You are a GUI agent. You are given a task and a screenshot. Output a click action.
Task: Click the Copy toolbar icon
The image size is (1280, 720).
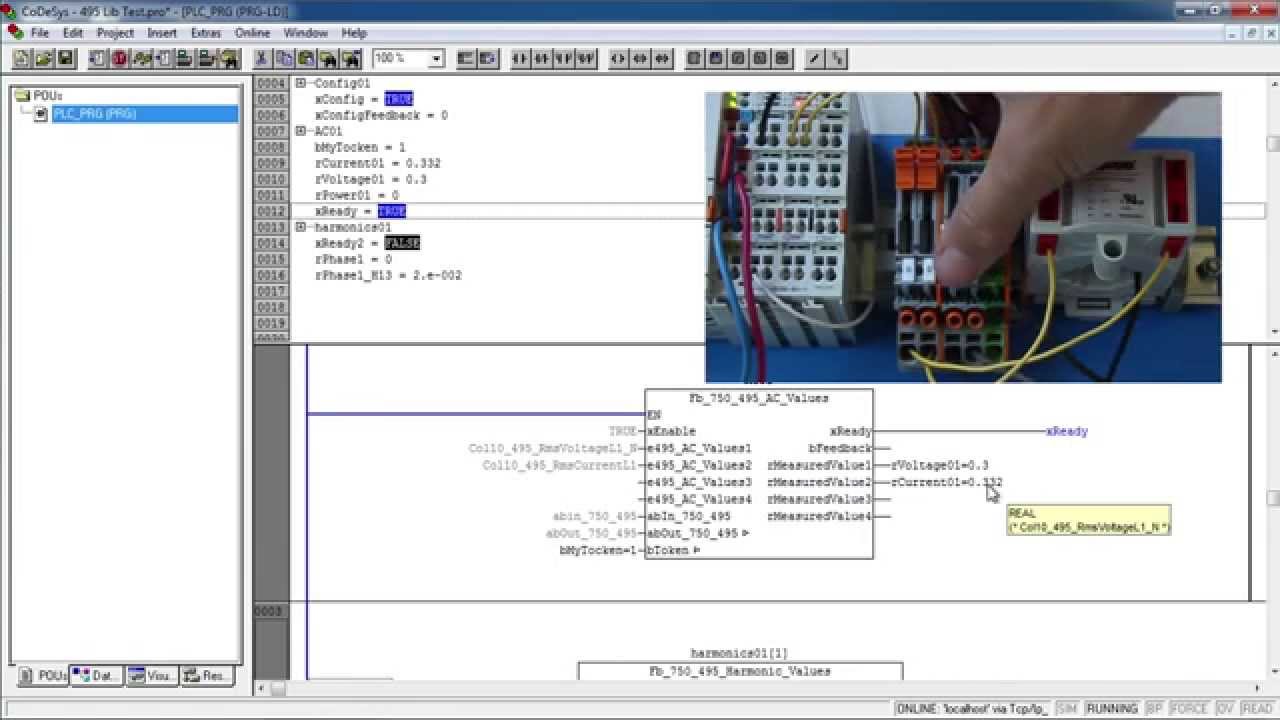tap(284, 59)
